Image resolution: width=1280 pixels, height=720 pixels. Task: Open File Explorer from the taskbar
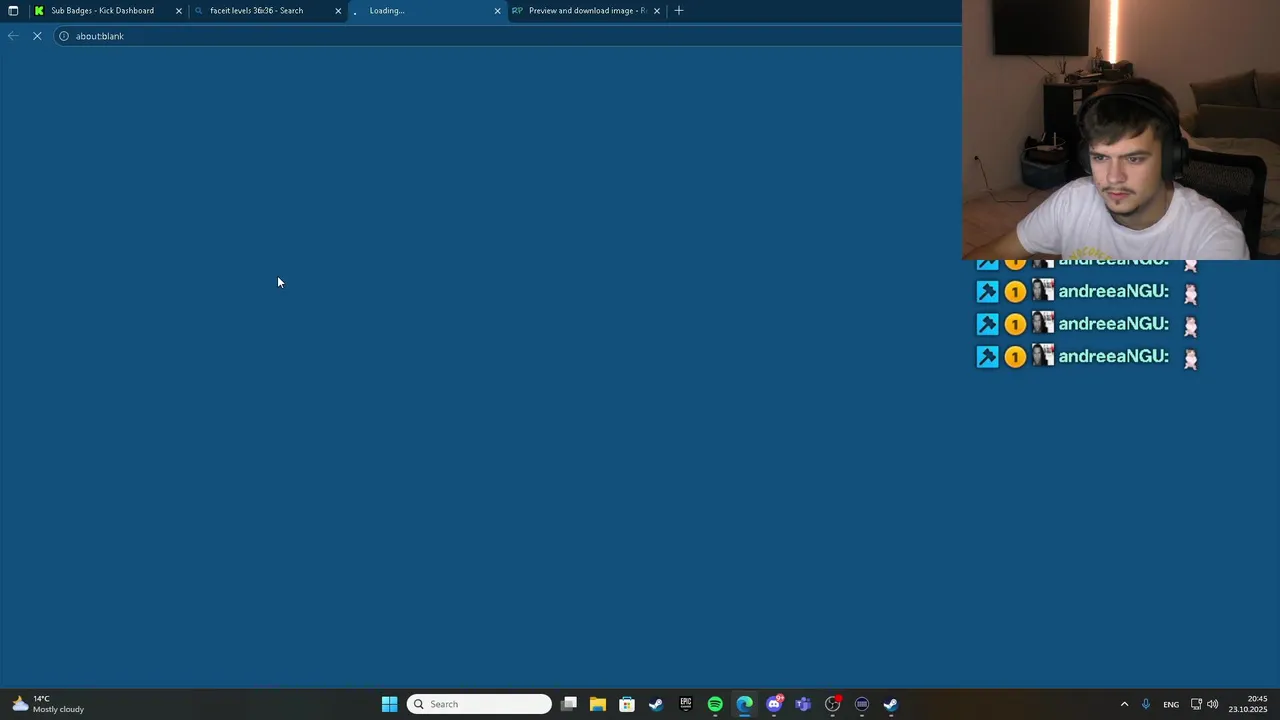coord(598,704)
